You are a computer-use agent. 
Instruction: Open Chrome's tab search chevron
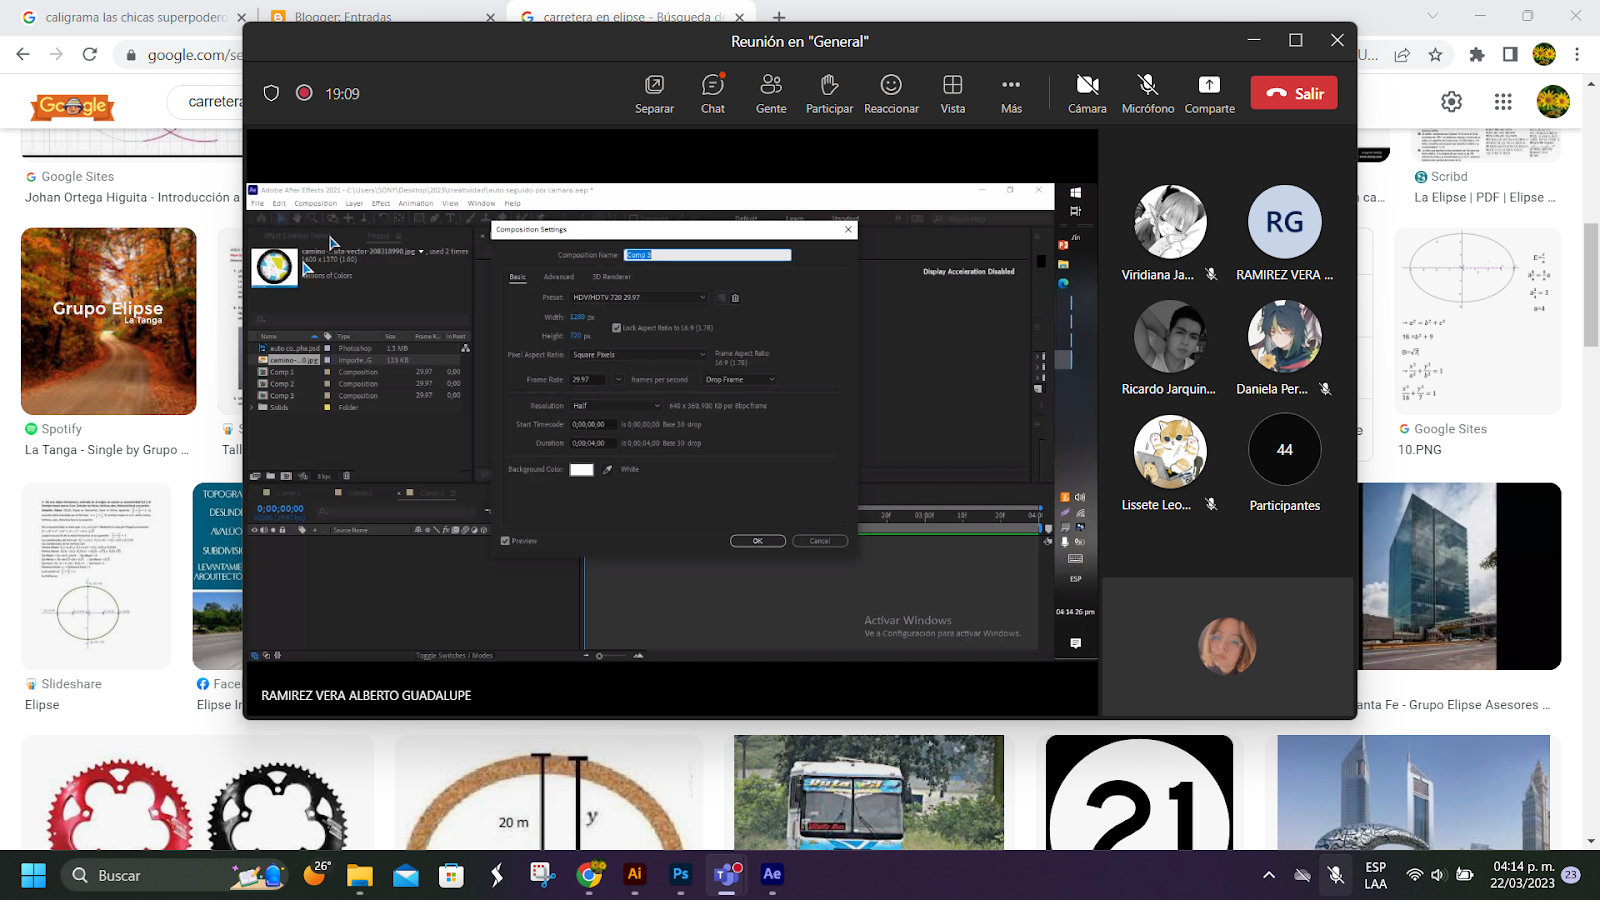click(1433, 16)
